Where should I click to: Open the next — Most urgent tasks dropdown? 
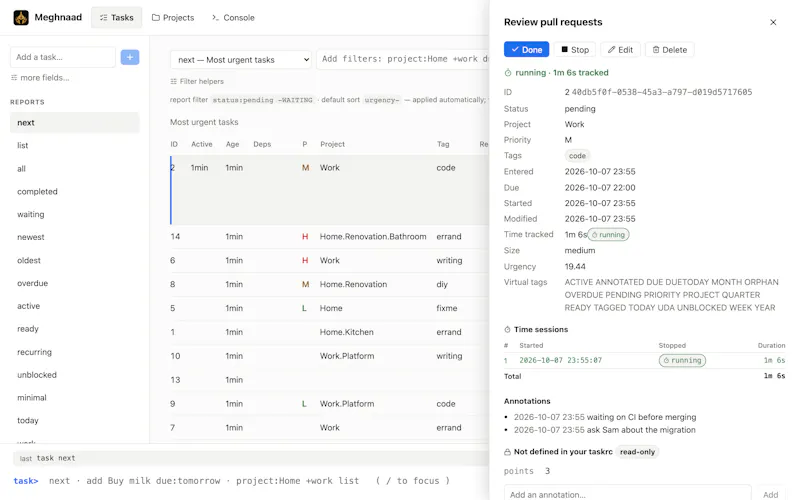[241, 60]
